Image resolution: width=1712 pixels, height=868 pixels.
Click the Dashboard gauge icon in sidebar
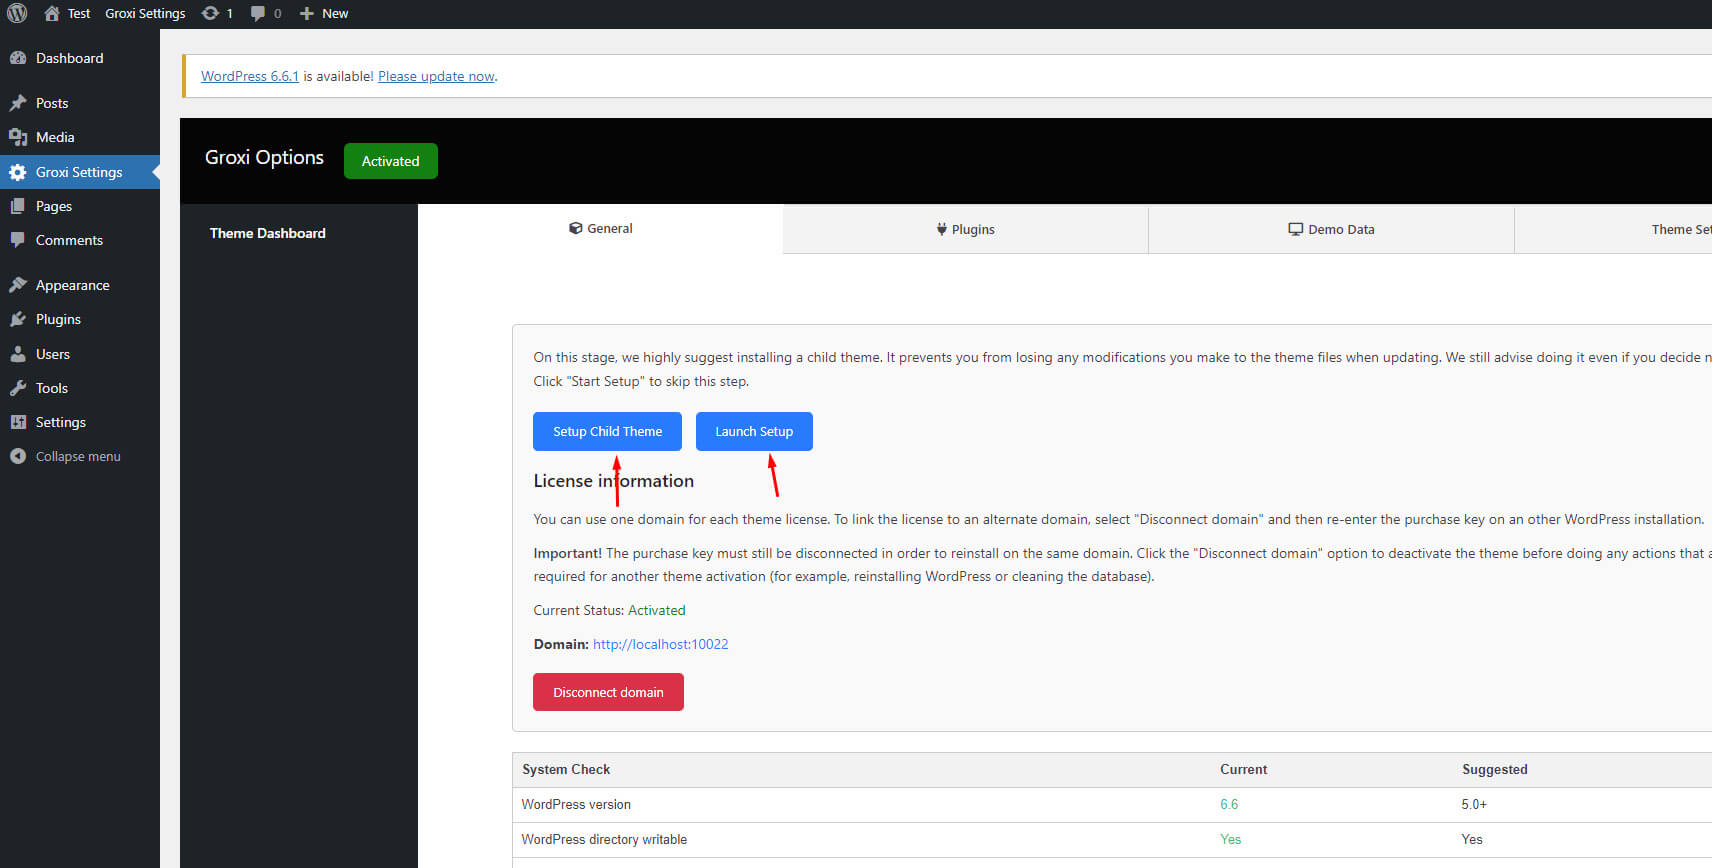(18, 58)
